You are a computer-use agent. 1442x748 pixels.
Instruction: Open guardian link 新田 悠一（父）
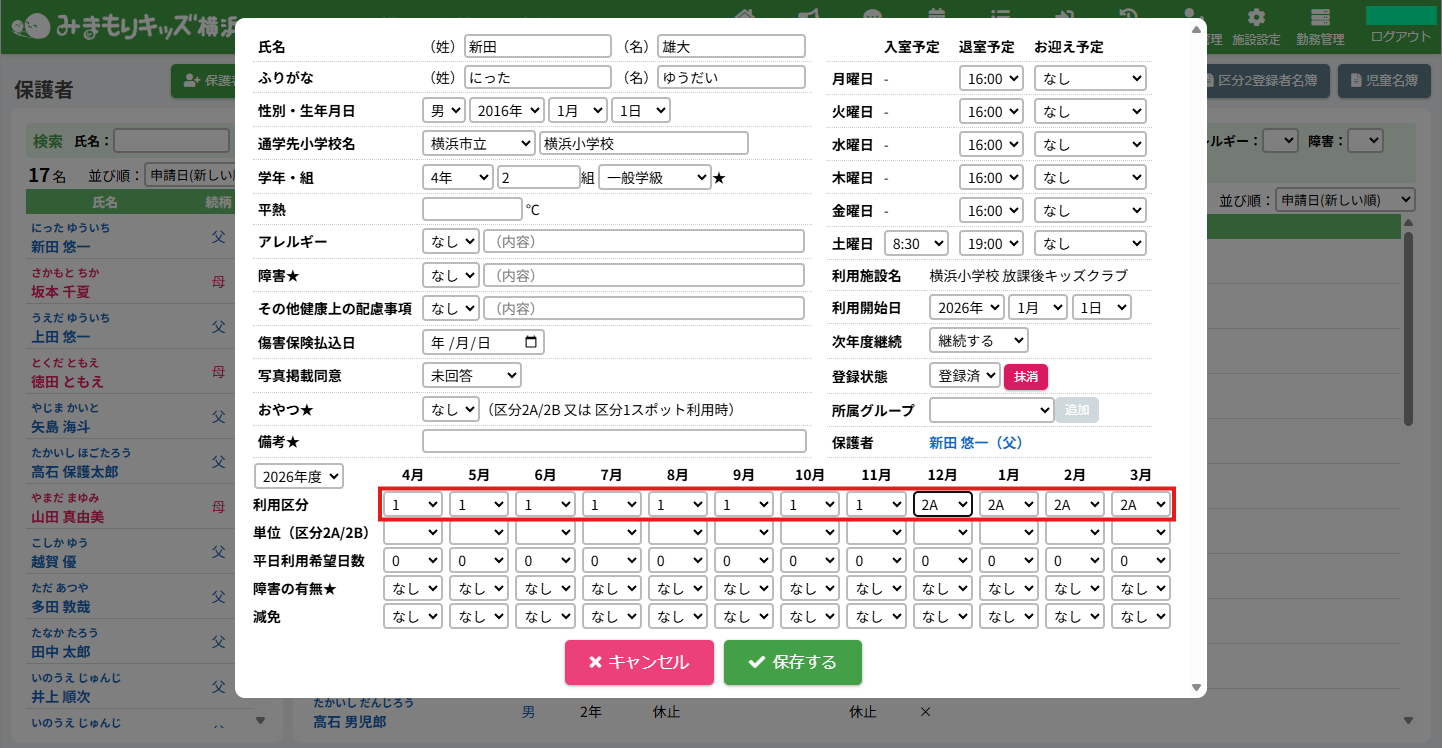click(x=975, y=442)
